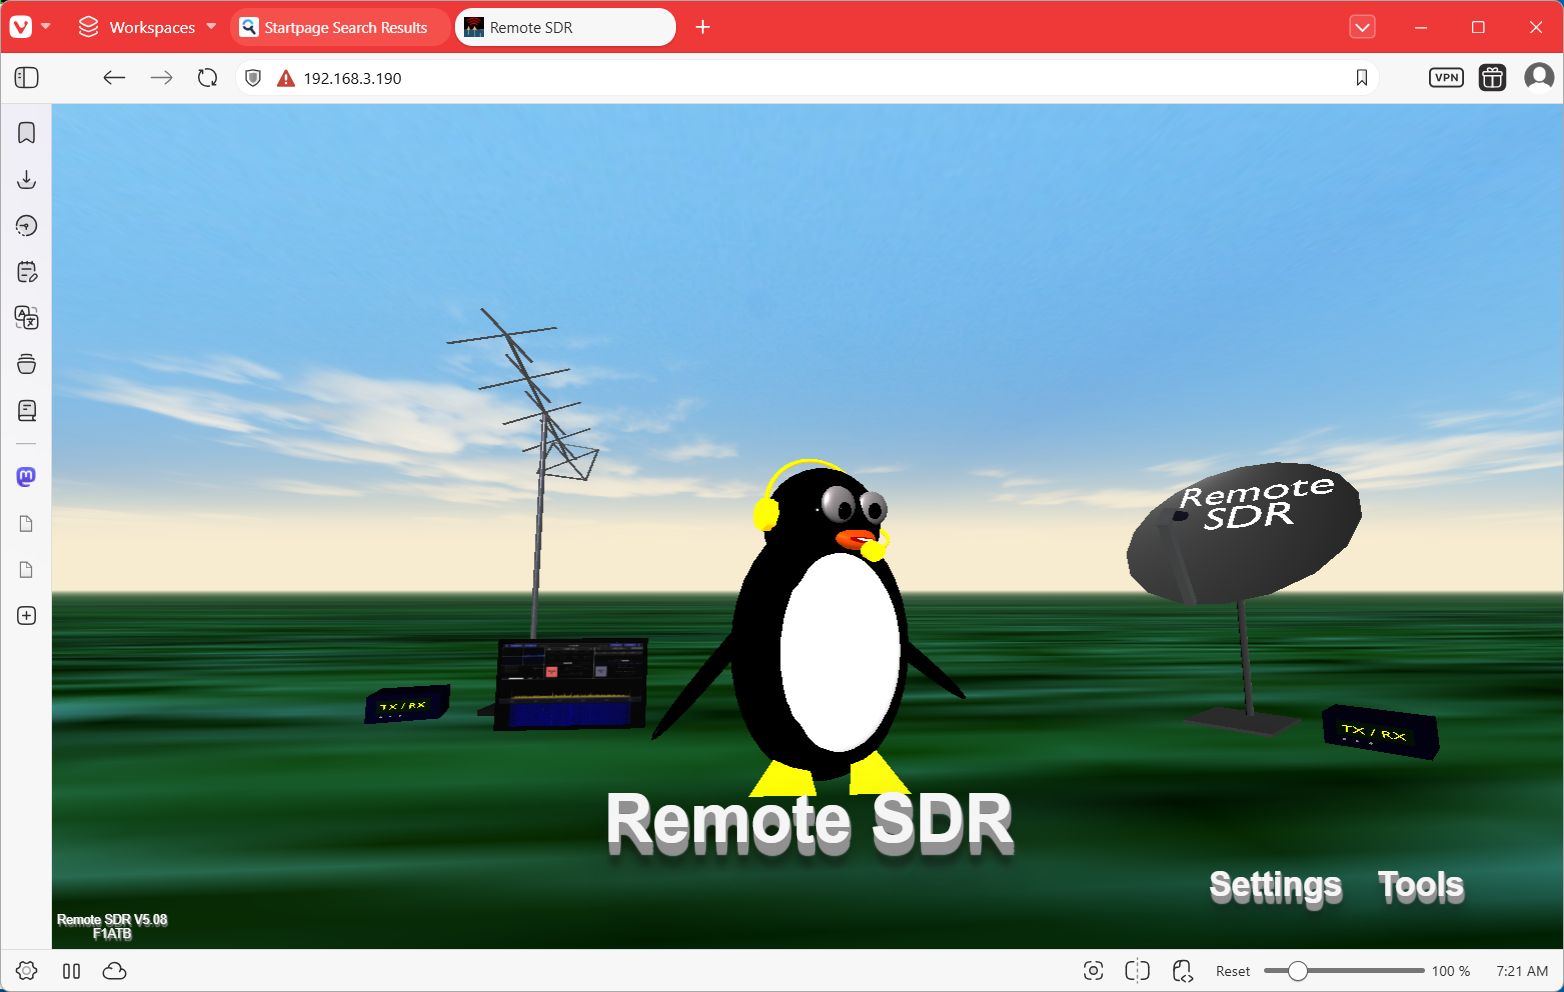Click the 7:21 AM clock
The image size is (1564, 992).
pos(1522,971)
